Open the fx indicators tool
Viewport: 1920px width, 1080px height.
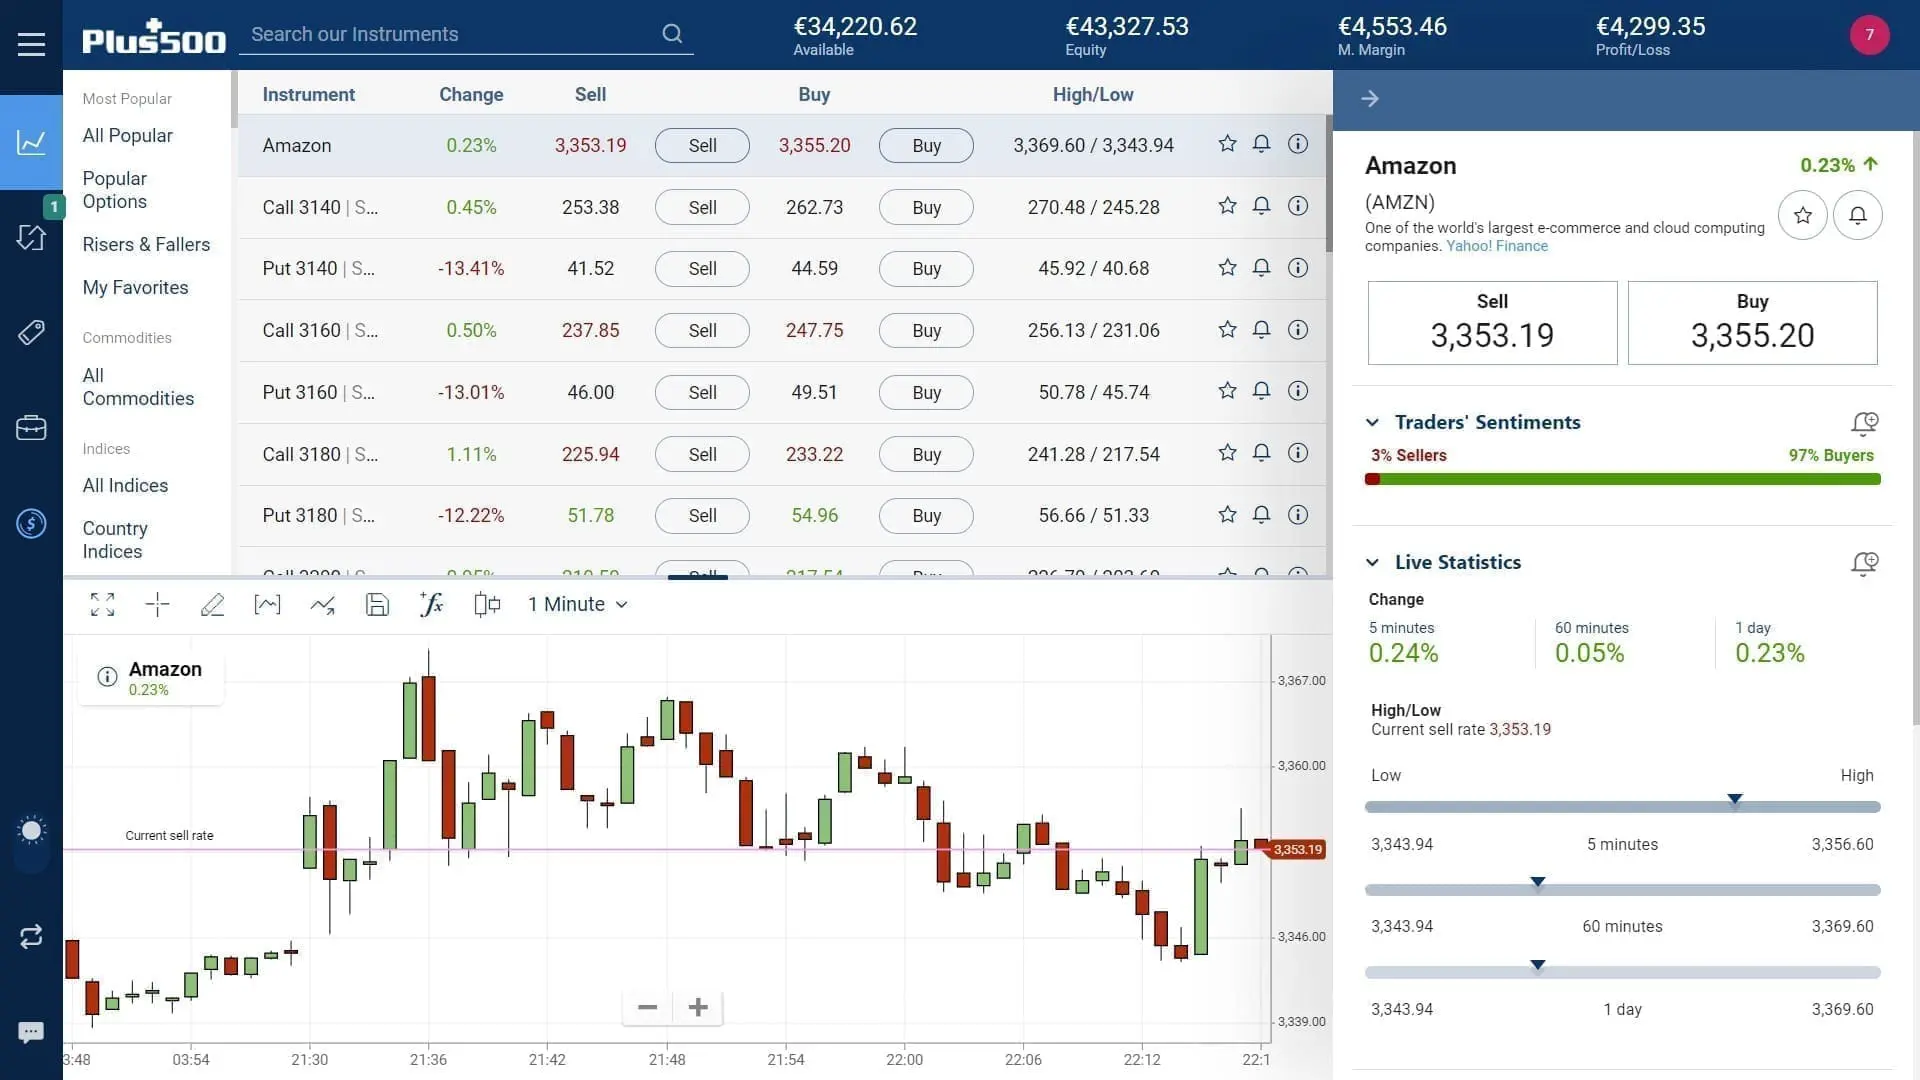point(431,604)
